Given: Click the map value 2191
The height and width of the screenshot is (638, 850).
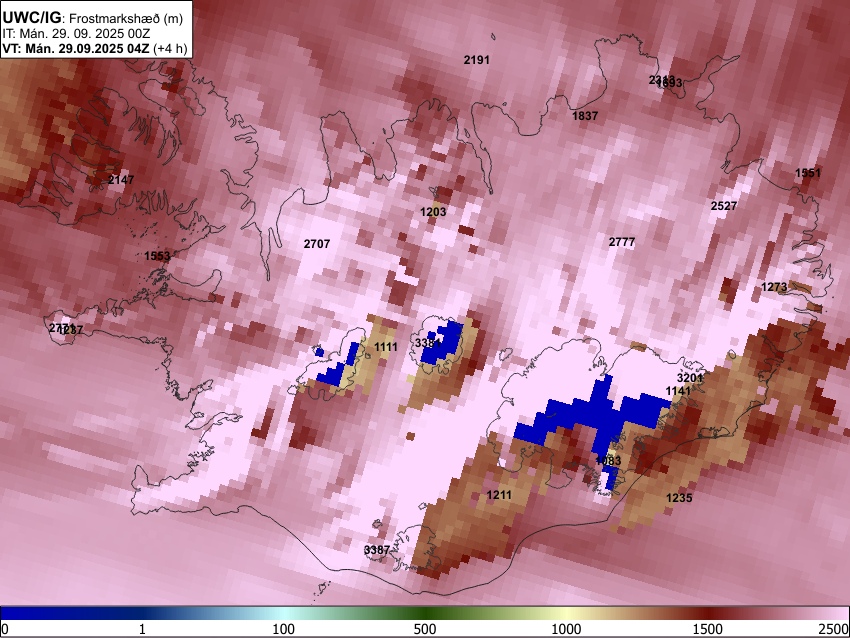Looking at the screenshot, I should [476, 60].
